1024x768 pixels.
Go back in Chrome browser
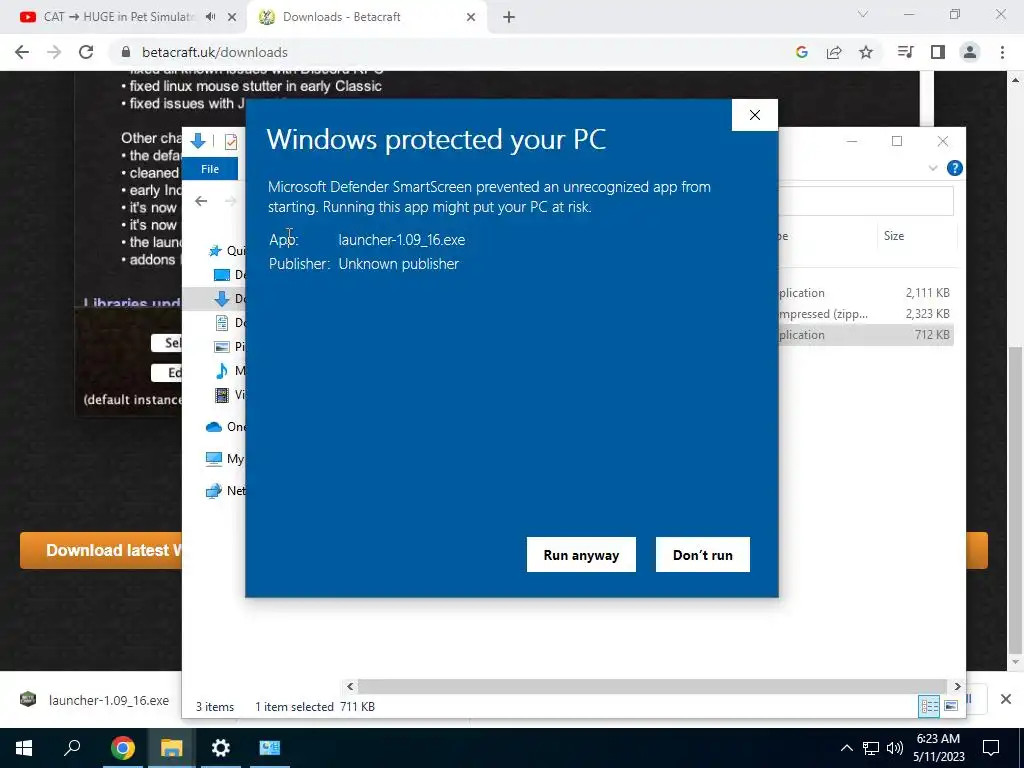click(x=22, y=52)
